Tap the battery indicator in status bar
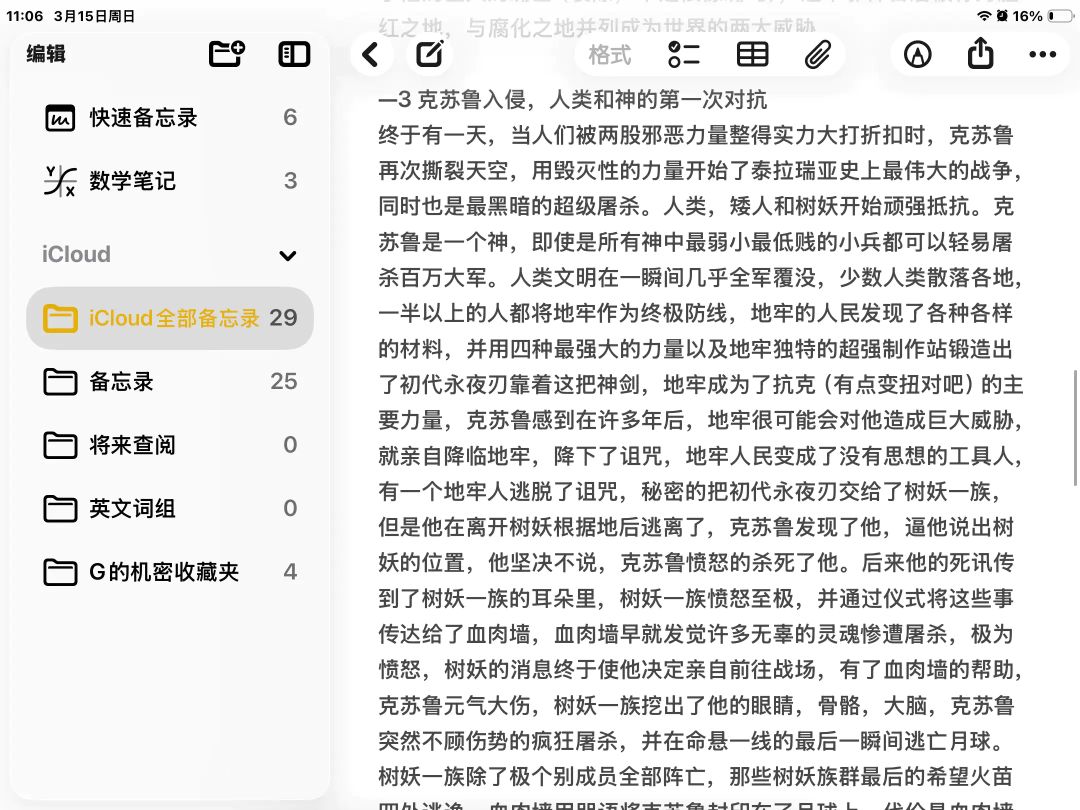 click(1061, 16)
